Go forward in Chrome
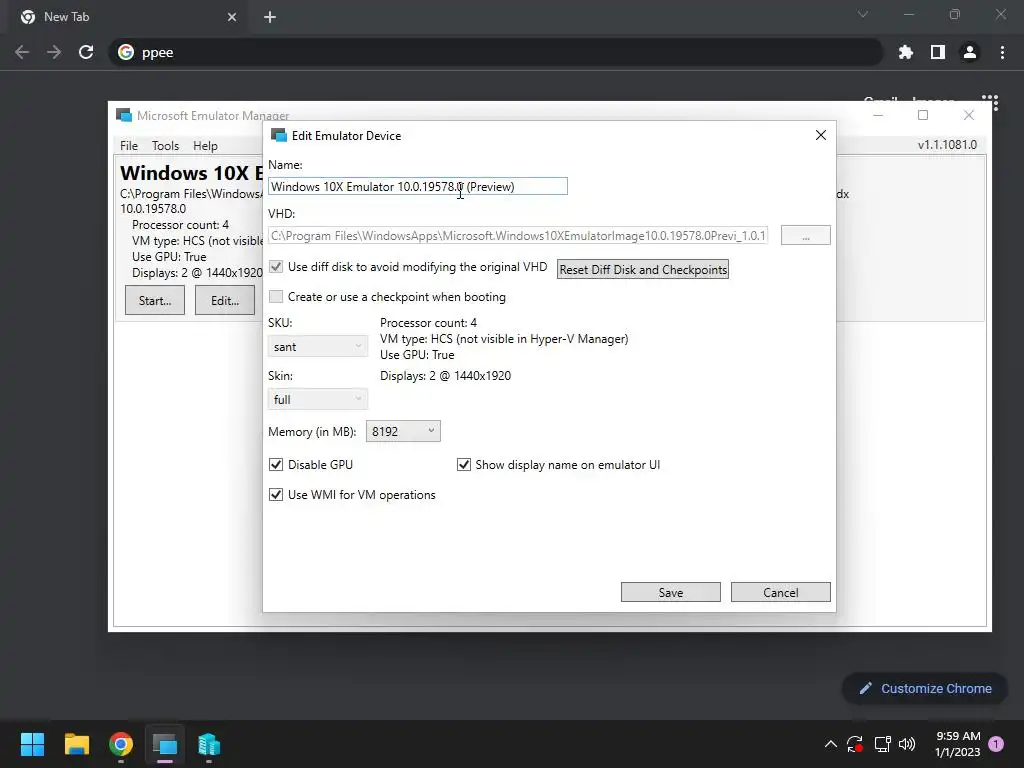The height and width of the screenshot is (768, 1024). point(54,52)
